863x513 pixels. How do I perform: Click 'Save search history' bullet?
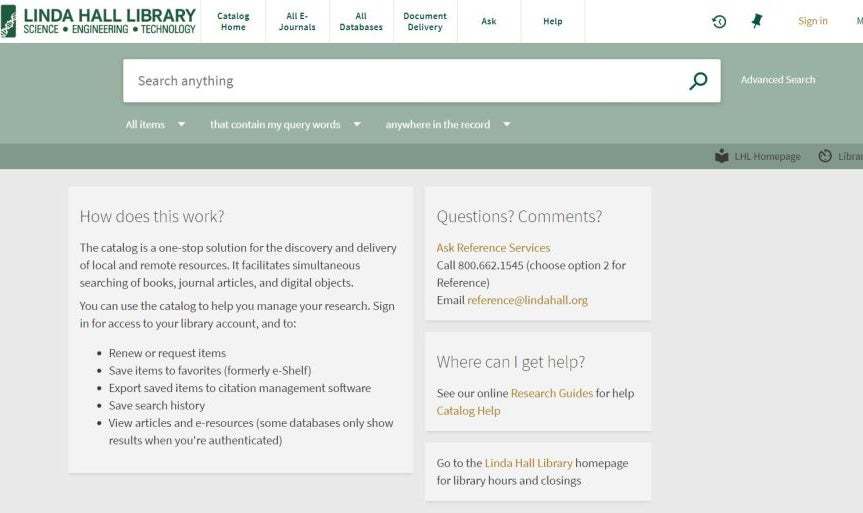tap(157, 405)
